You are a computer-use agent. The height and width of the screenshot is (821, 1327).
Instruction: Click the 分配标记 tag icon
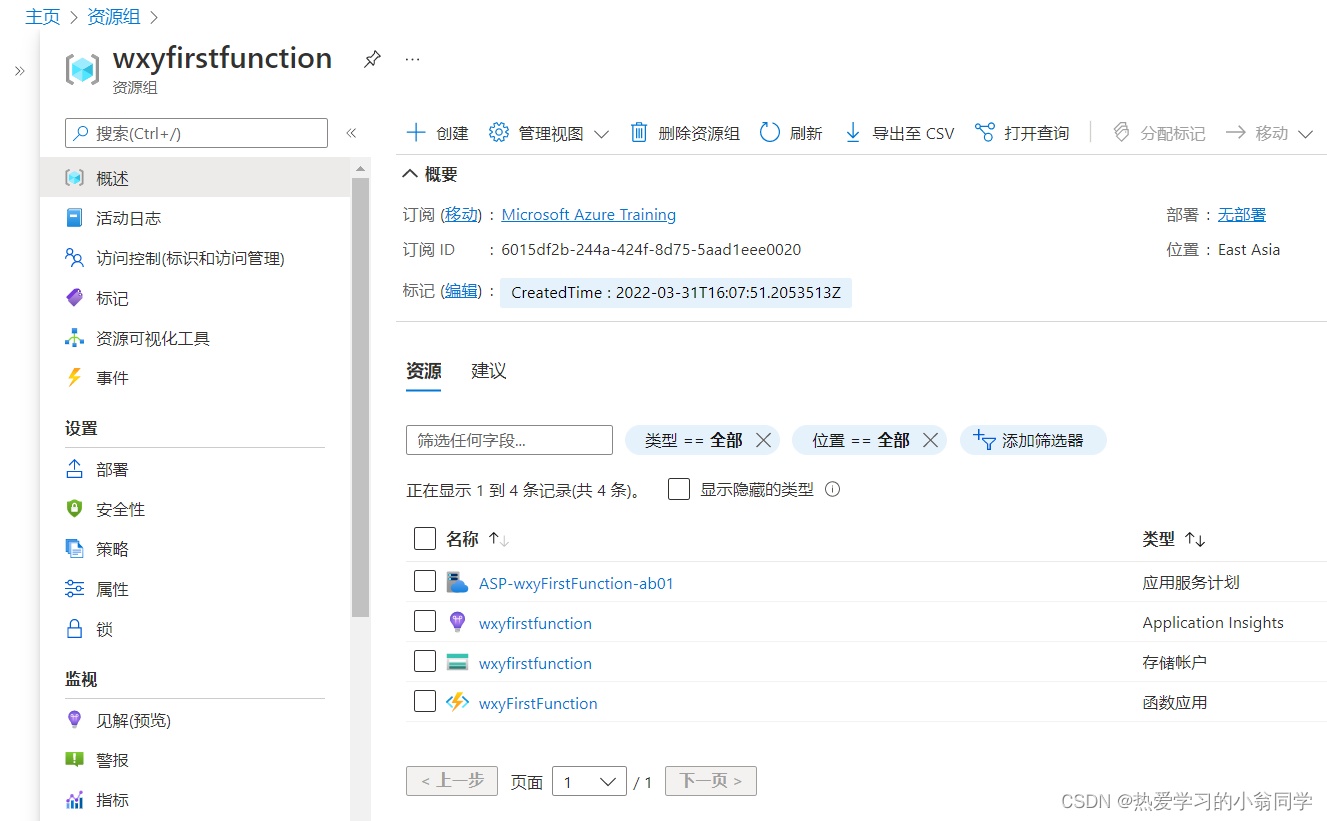[1121, 133]
